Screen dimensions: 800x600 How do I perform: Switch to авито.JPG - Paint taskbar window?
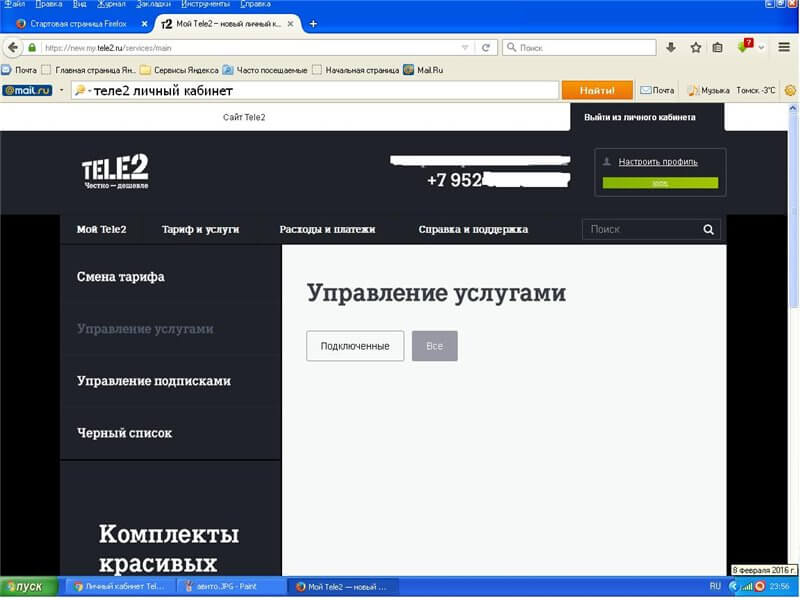tap(229, 587)
